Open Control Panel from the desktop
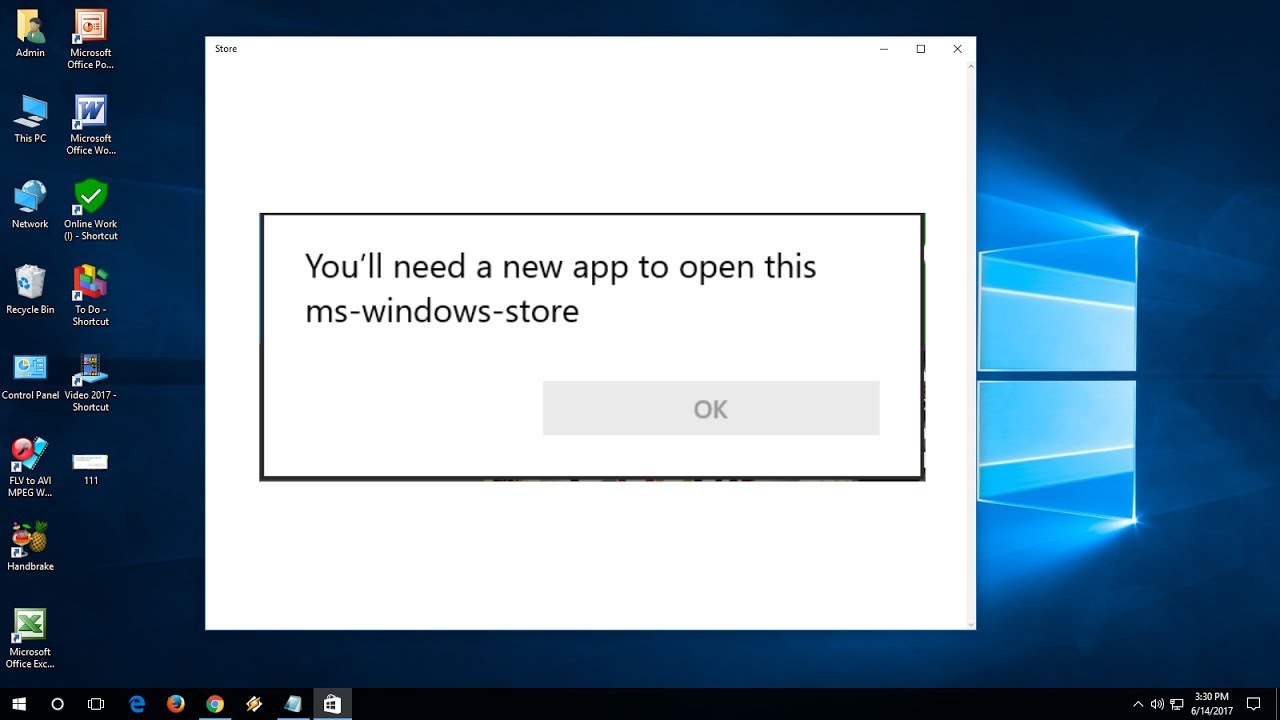Image resolution: width=1280 pixels, height=720 pixels. [29, 368]
